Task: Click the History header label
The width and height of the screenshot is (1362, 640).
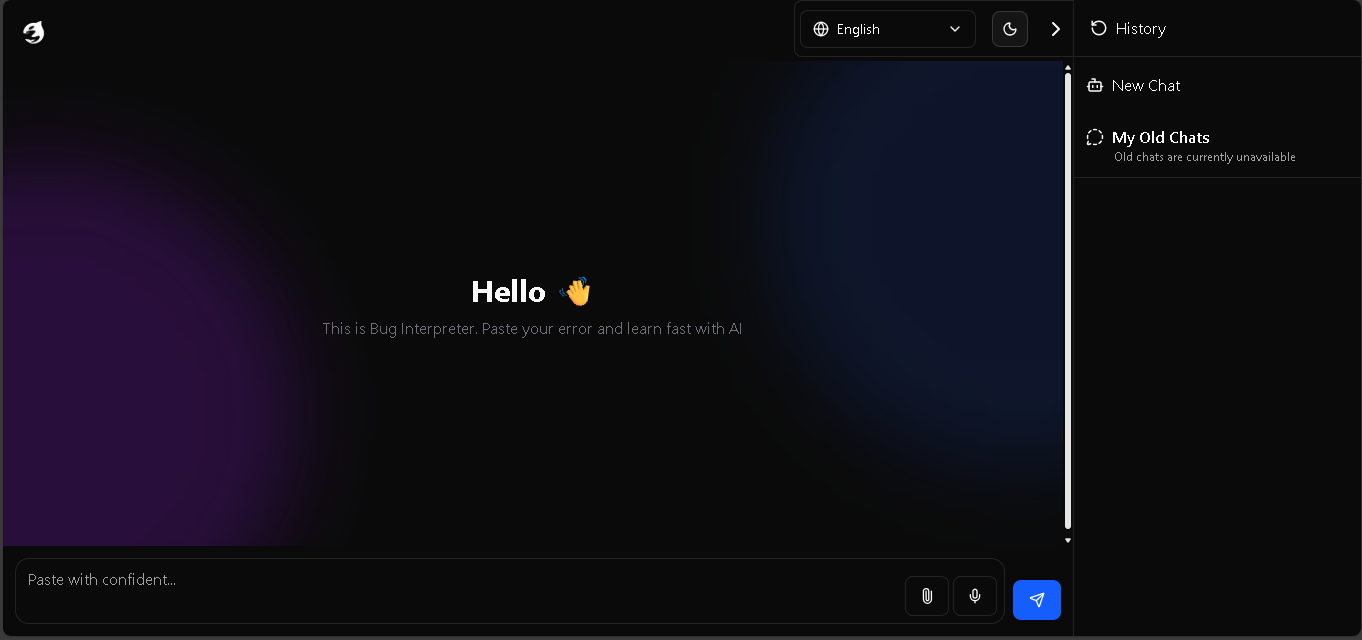Action: coord(1141,29)
